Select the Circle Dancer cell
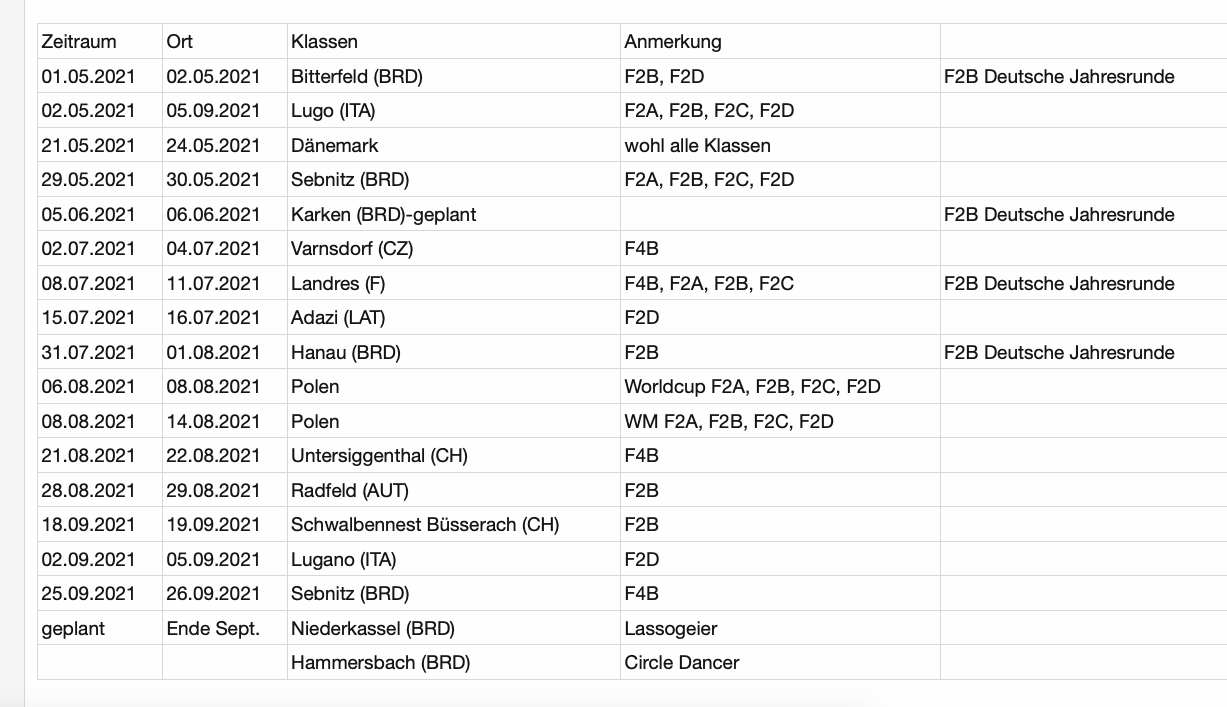The image size is (1227, 707). click(x=780, y=663)
